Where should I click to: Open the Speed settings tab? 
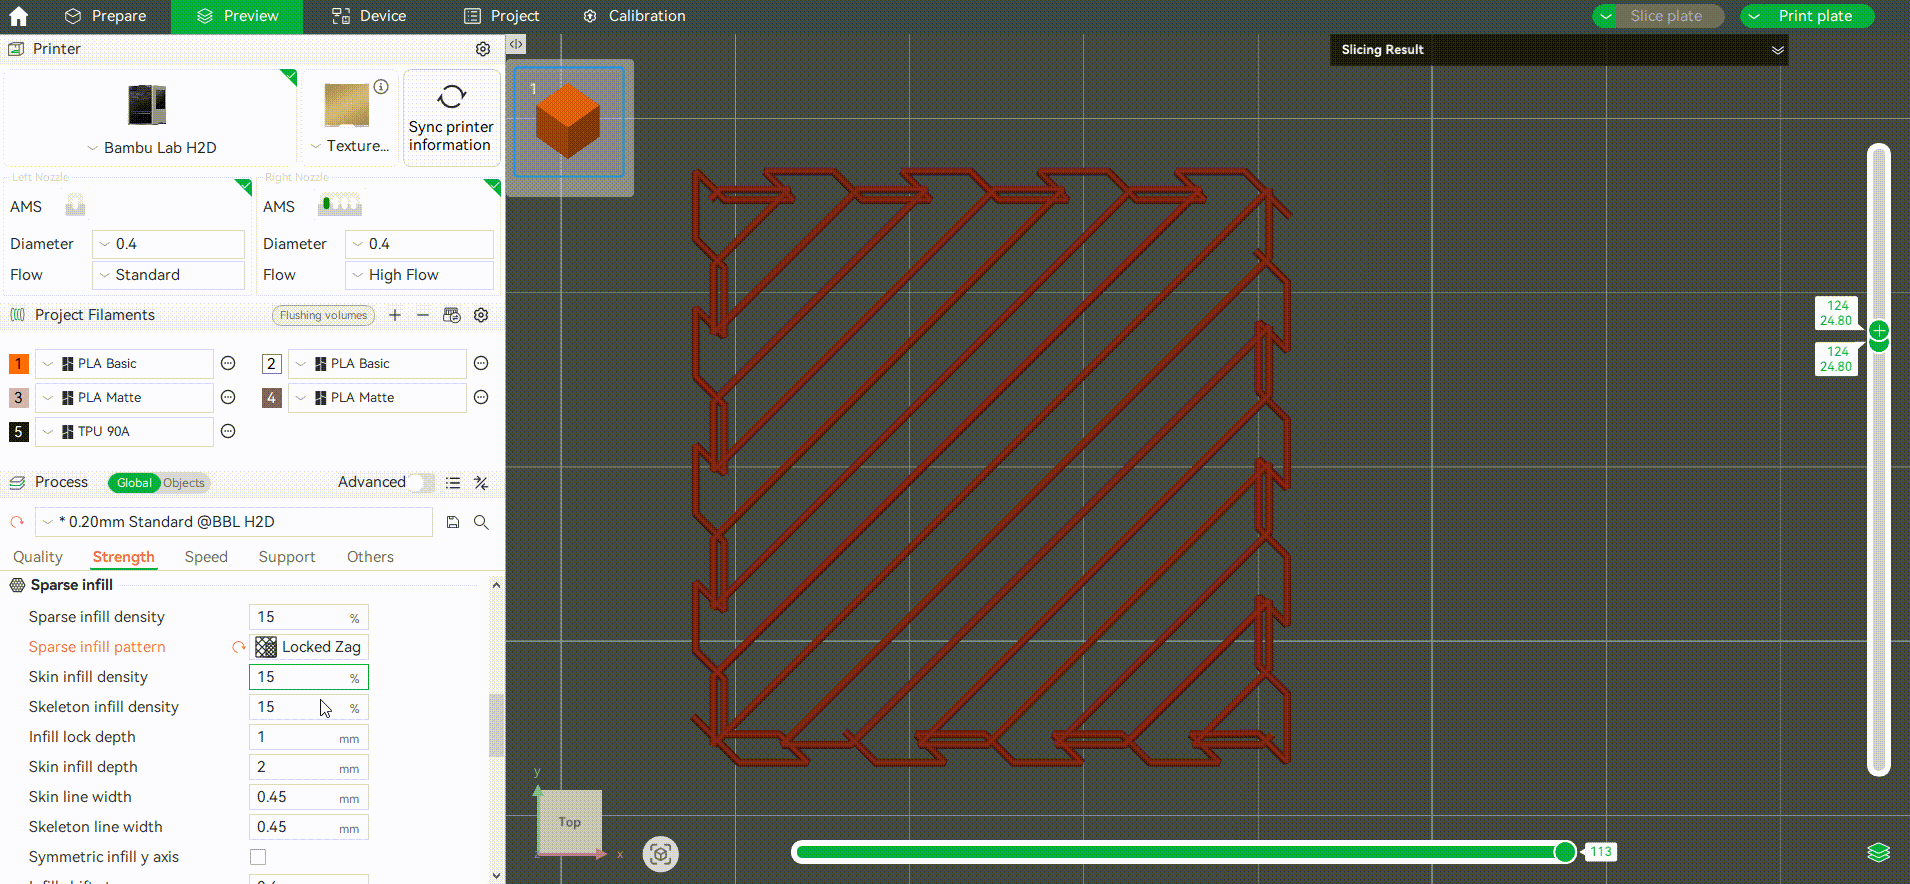[206, 557]
